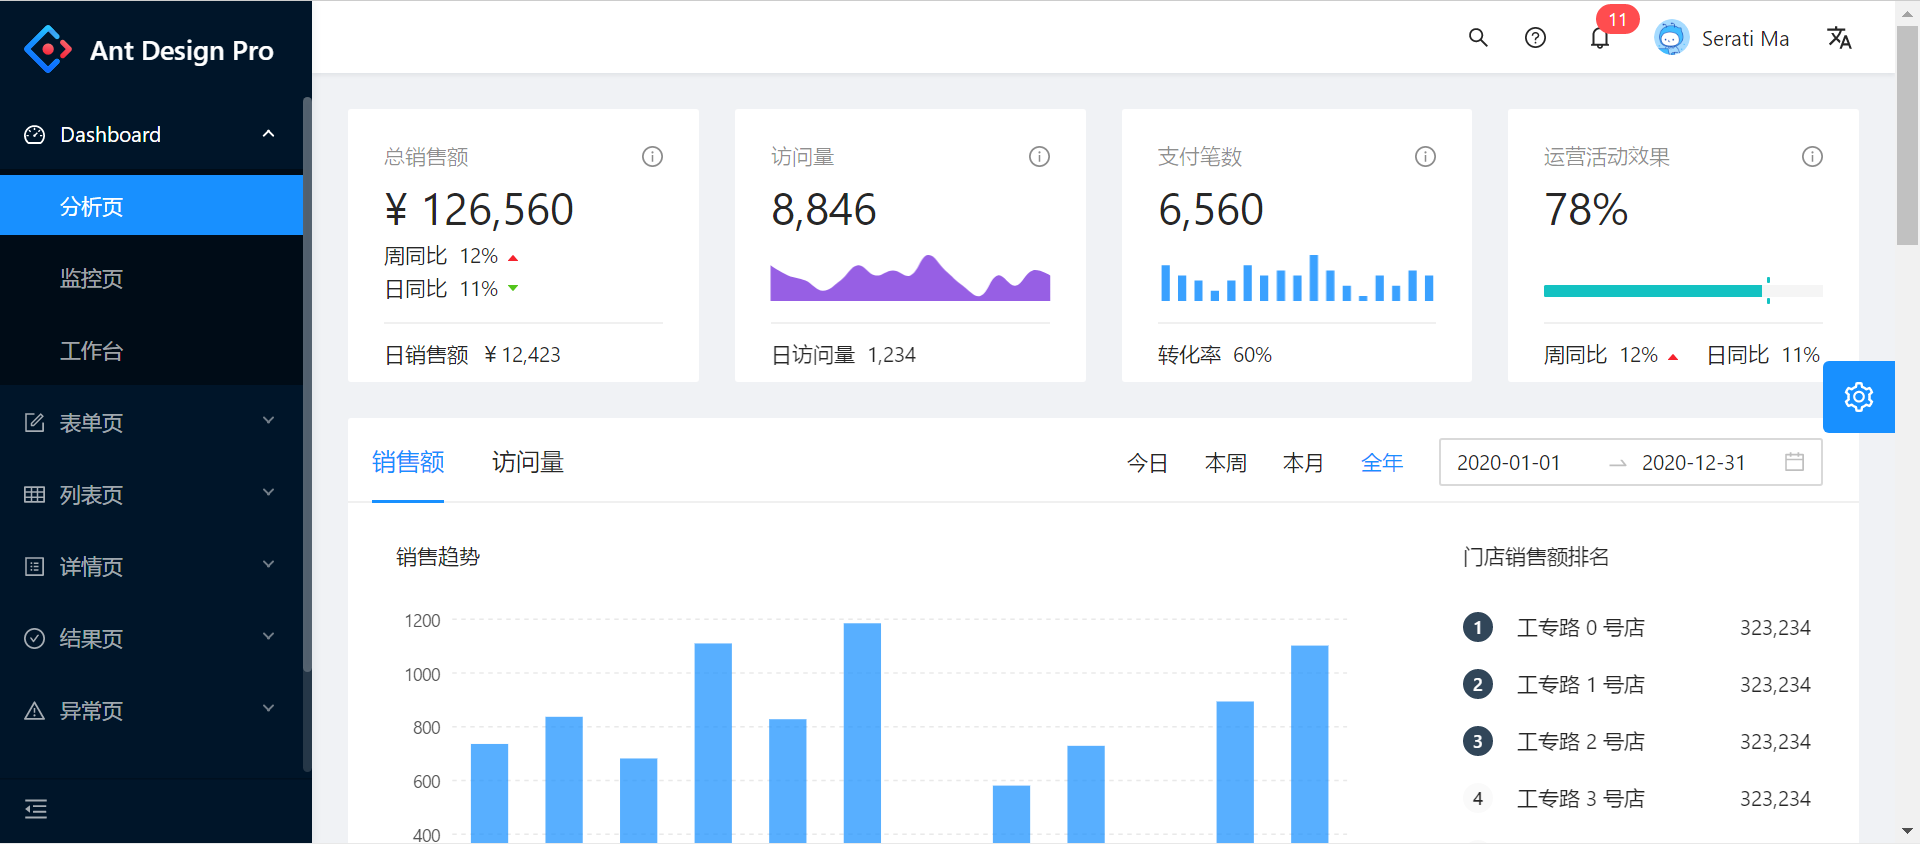Screen dimensions: 1920x844
Task: Click the 工专路 0 号店 ranking row
Action: [x=1636, y=628]
